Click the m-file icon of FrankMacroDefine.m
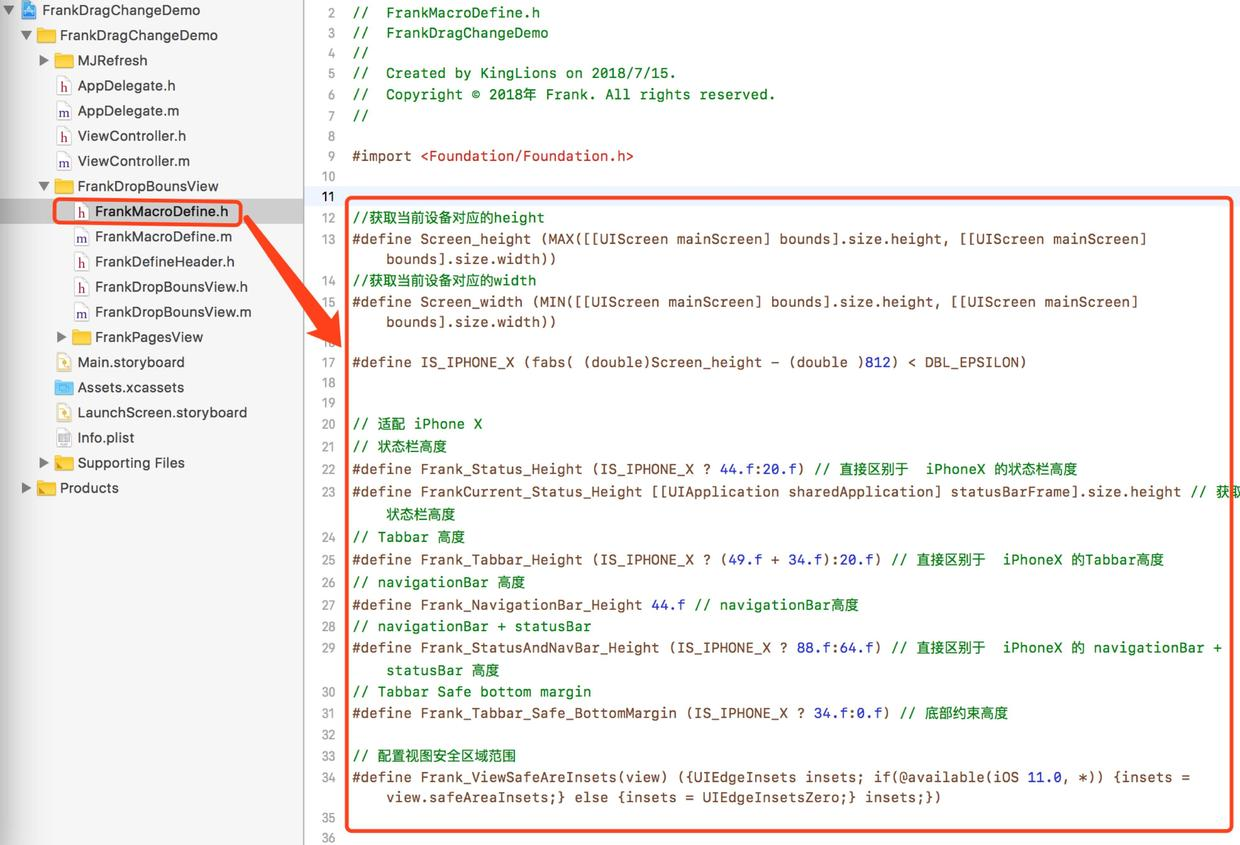Viewport: 1240px width, 845px height. pyautogui.click(x=82, y=237)
